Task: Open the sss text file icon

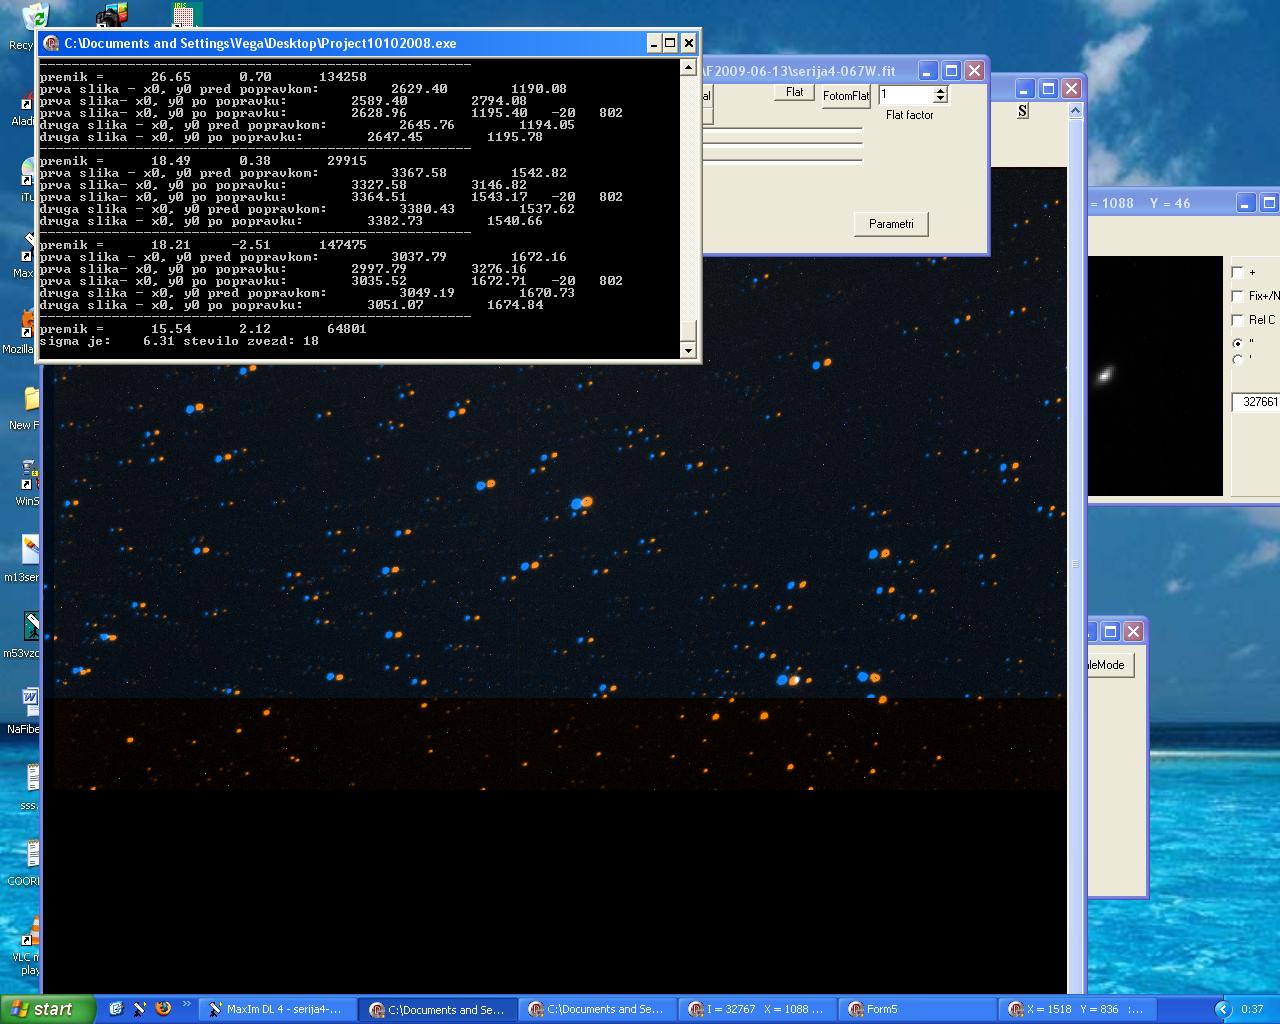Action: 31,778
